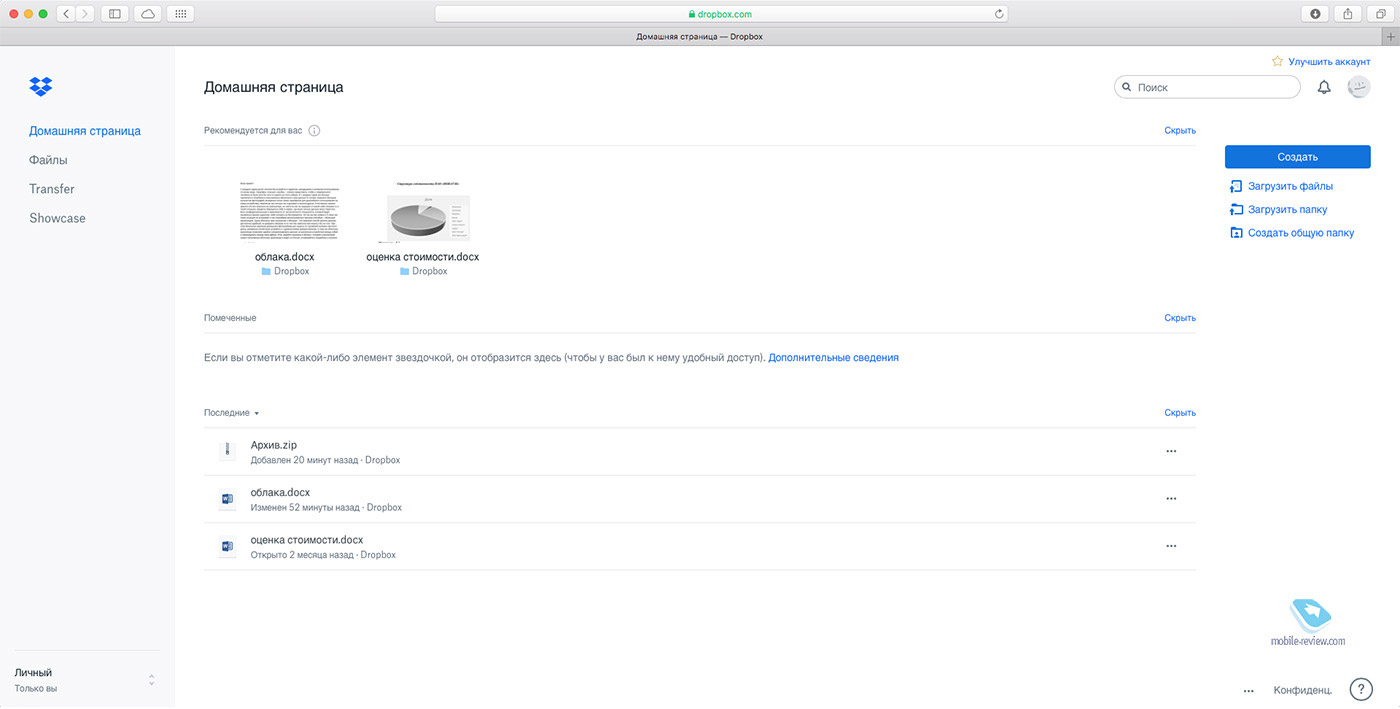
Task: Click the Dropbox logo in sidebar
Action: pyautogui.click(x=41, y=87)
